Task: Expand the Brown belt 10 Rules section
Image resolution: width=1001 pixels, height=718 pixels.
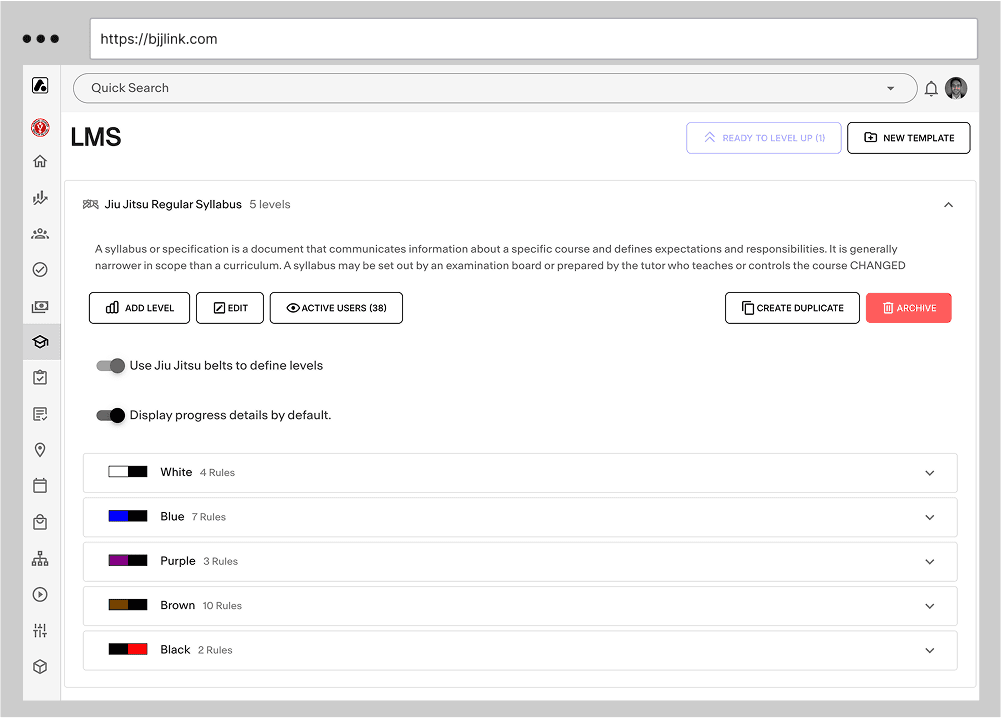Action: click(929, 605)
